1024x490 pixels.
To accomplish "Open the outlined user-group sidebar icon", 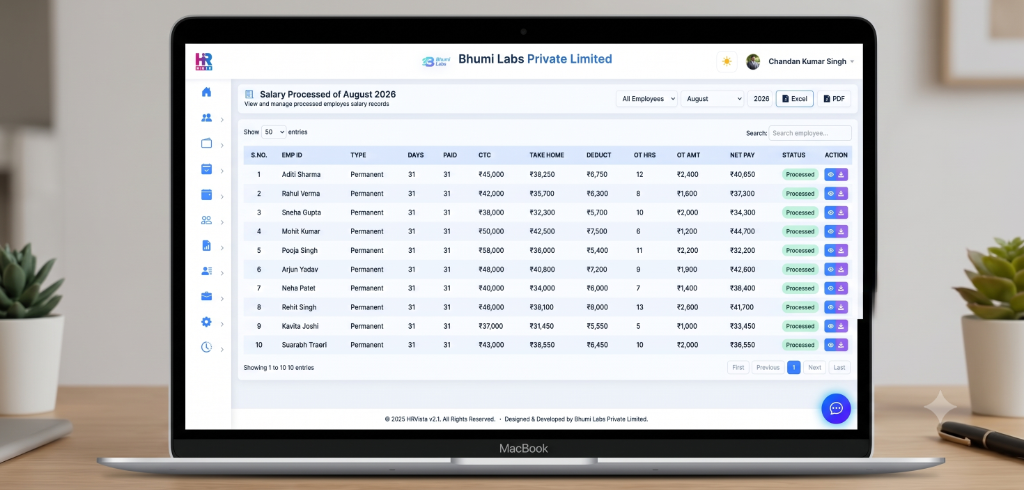I will 206,220.
